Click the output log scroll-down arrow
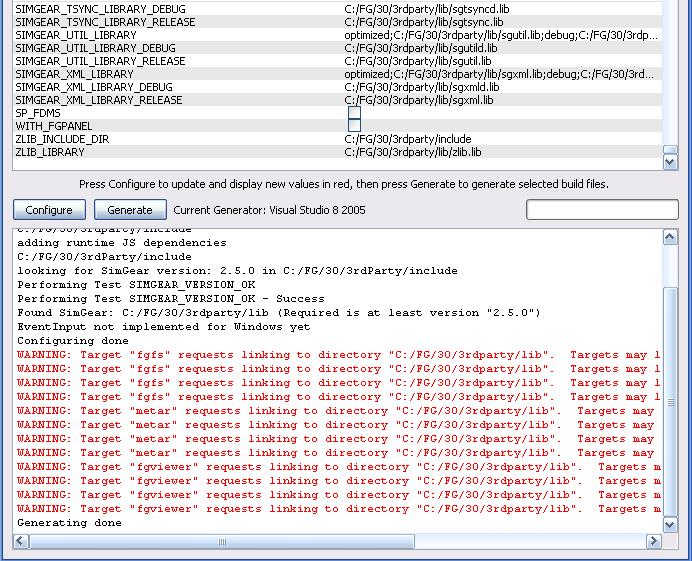The image size is (692, 561). pyautogui.click(x=670, y=523)
